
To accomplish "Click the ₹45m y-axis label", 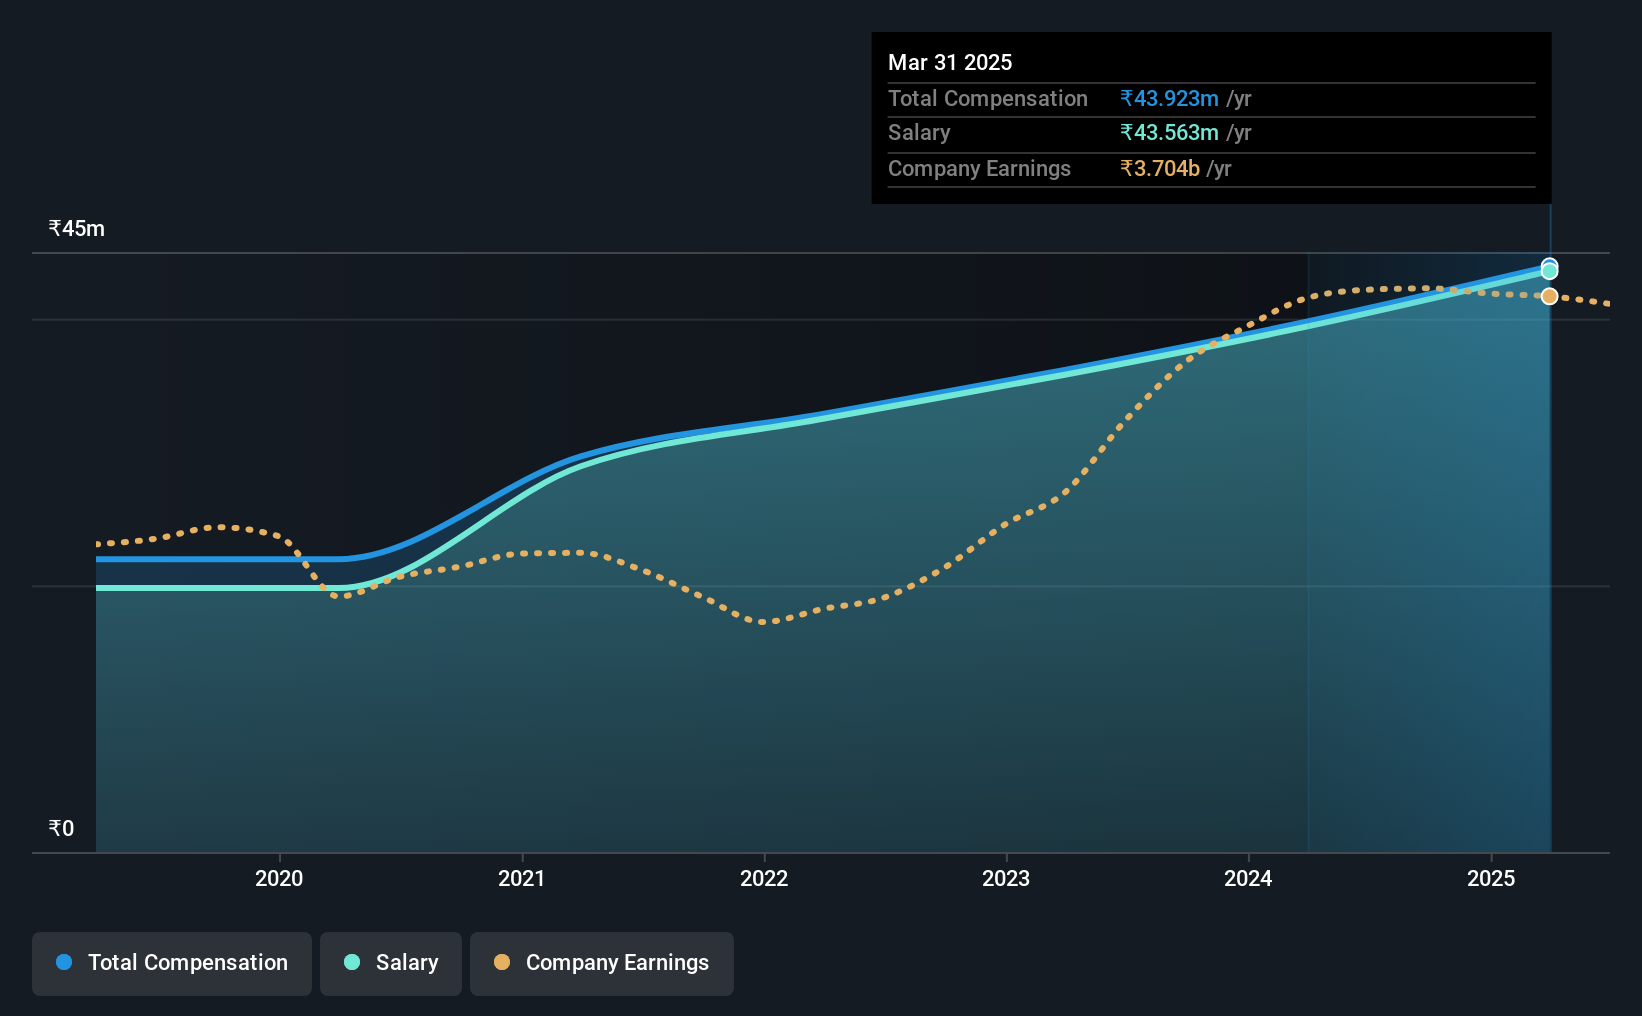I will (77, 228).
